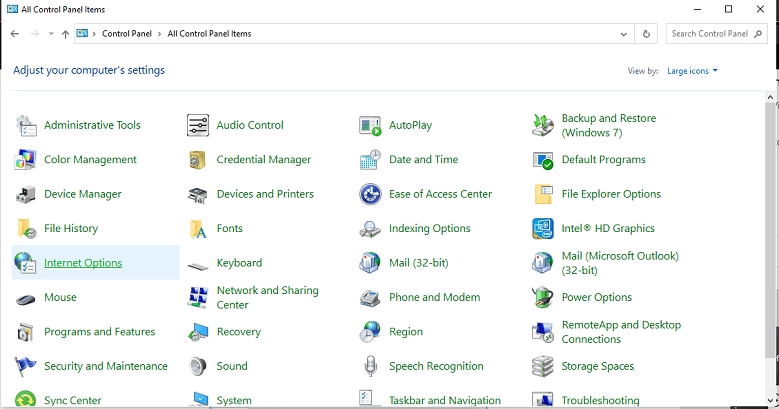This screenshot has width=779, height=409.
Task: Click the scrollbar down arrow
Action: tap(771, 400)
